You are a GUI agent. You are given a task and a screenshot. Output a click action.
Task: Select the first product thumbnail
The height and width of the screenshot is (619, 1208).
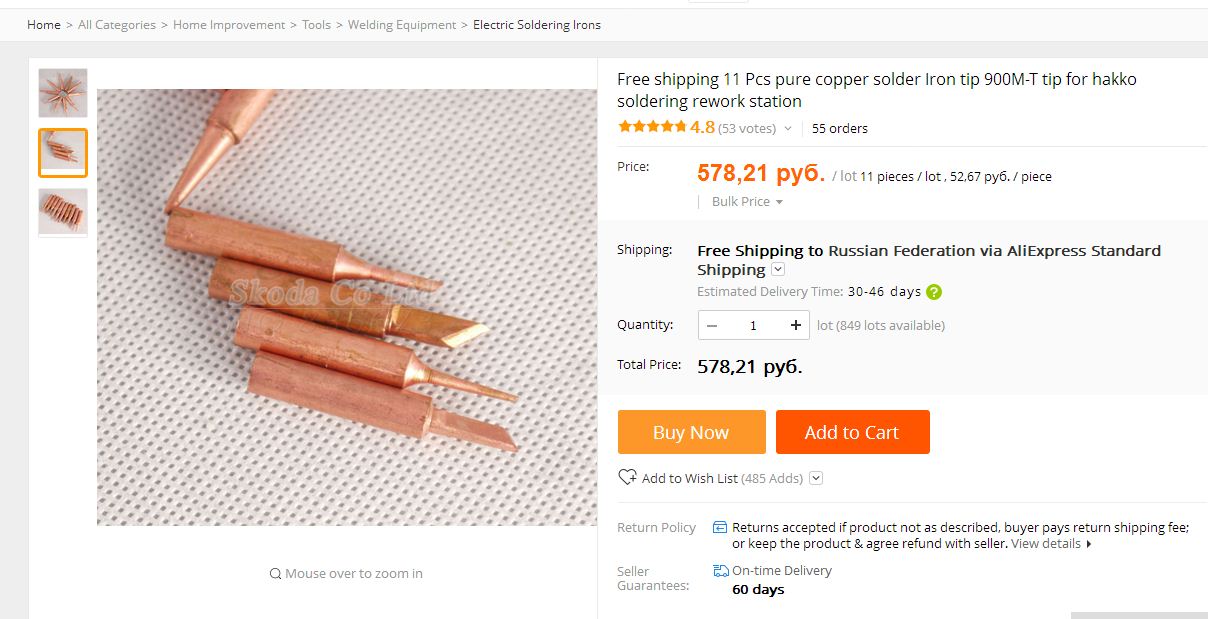[63, 93]
